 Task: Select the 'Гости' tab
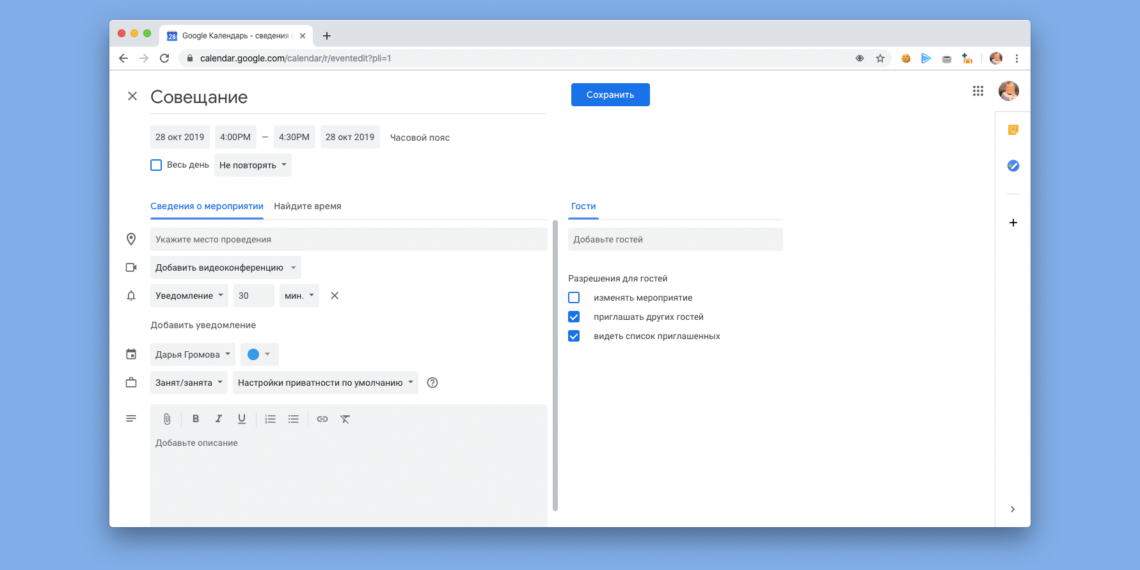(x=583, y=206)
